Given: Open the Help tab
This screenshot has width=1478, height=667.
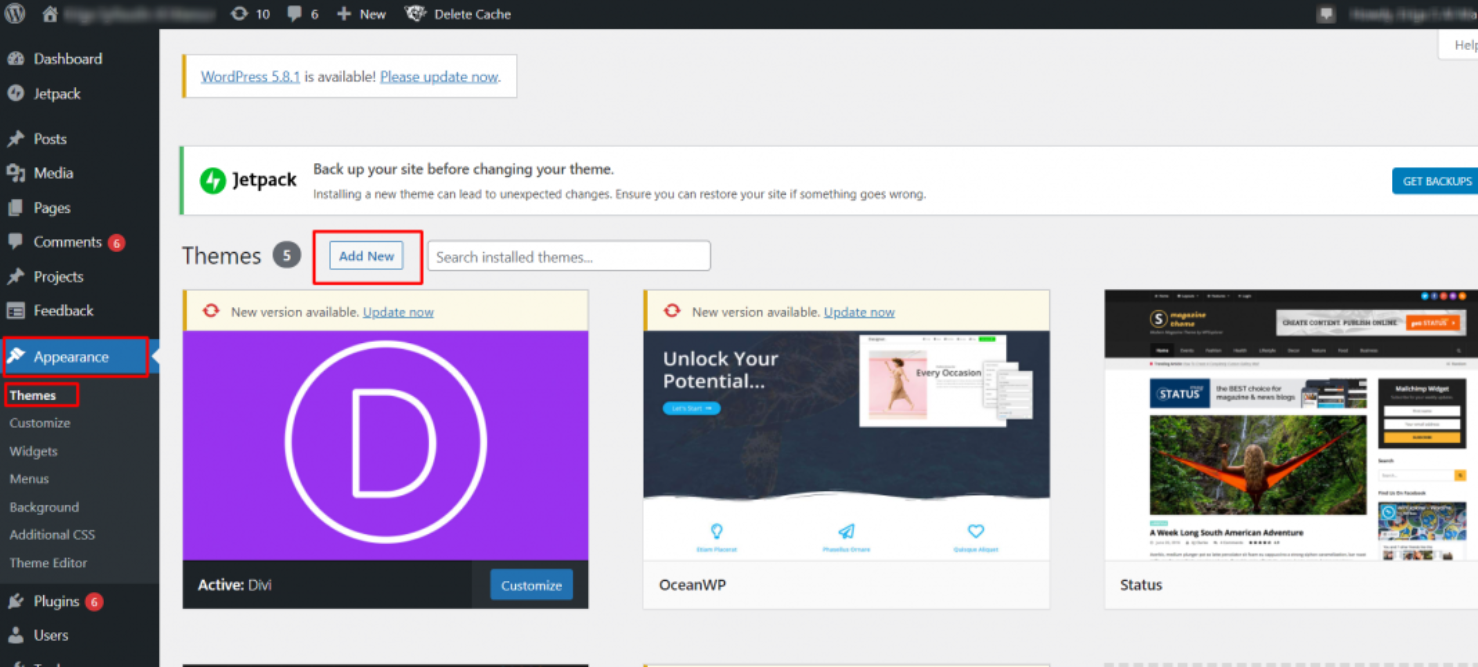Looking at the screenshot, I should pyautogui.click(x=1463, y=45).
